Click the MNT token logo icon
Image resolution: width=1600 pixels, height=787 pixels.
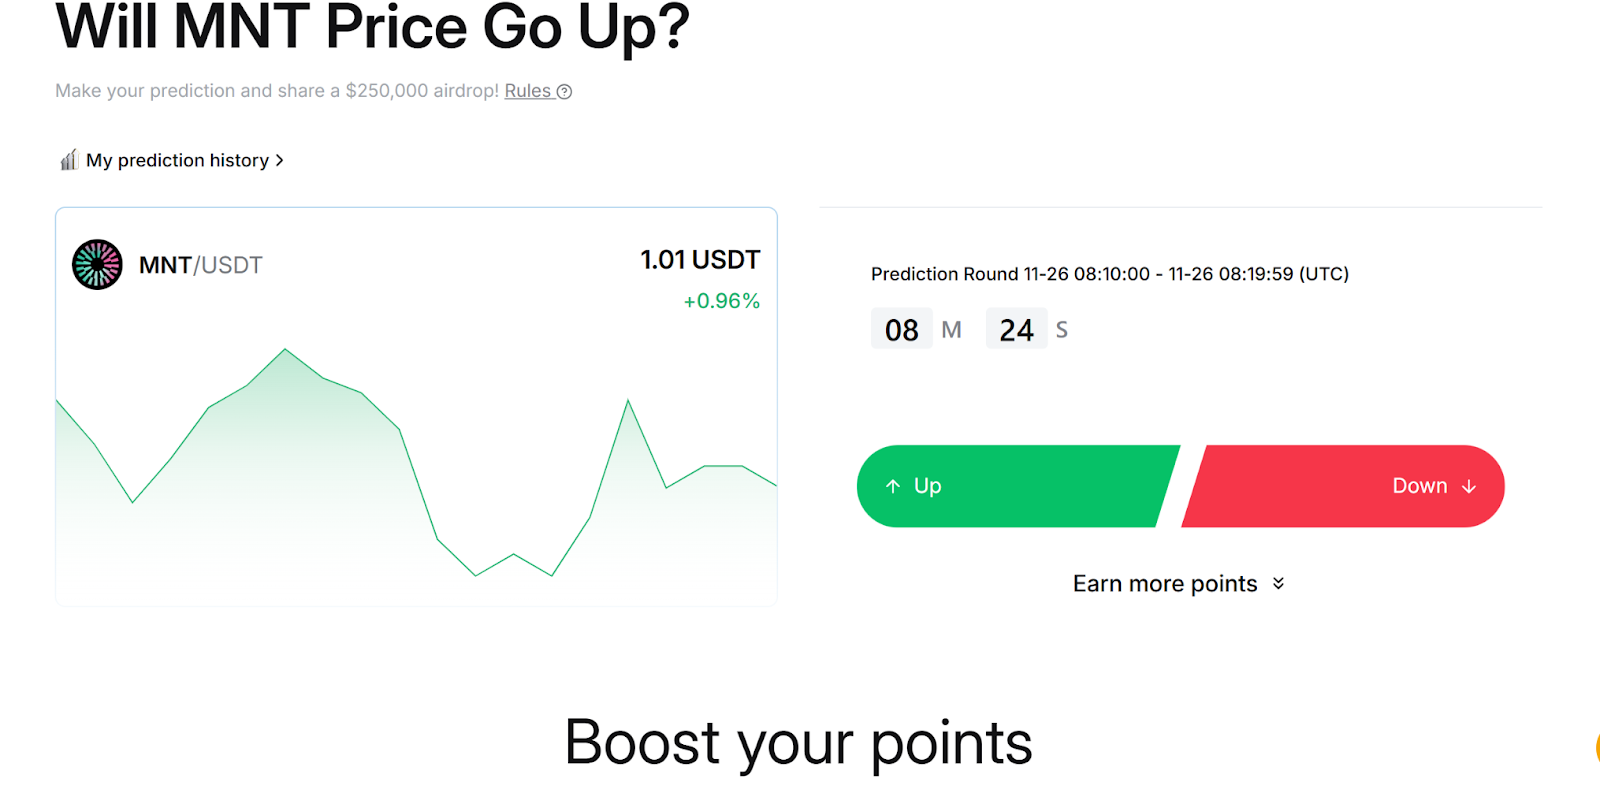click(97, 265)
